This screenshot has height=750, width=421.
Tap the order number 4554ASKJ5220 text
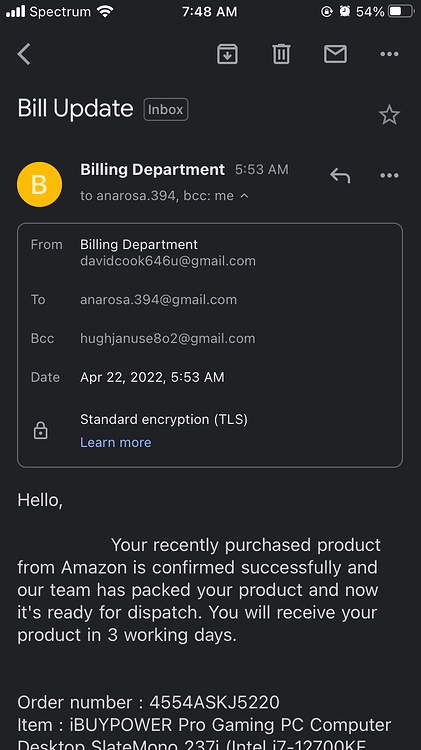[x=214, y=702]
